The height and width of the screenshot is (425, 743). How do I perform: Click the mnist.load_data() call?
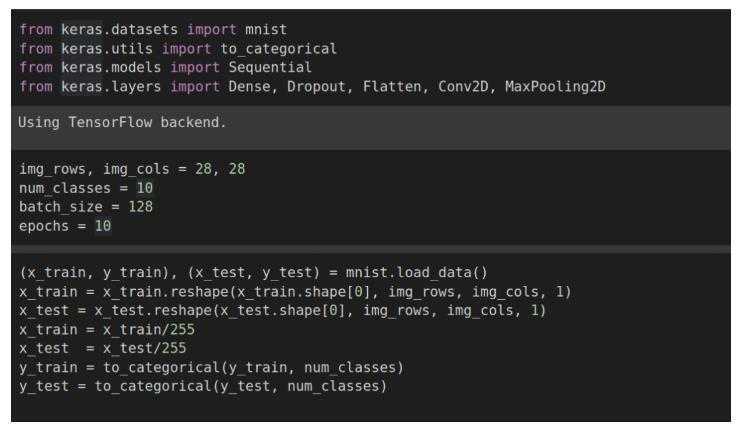(417, 273)
